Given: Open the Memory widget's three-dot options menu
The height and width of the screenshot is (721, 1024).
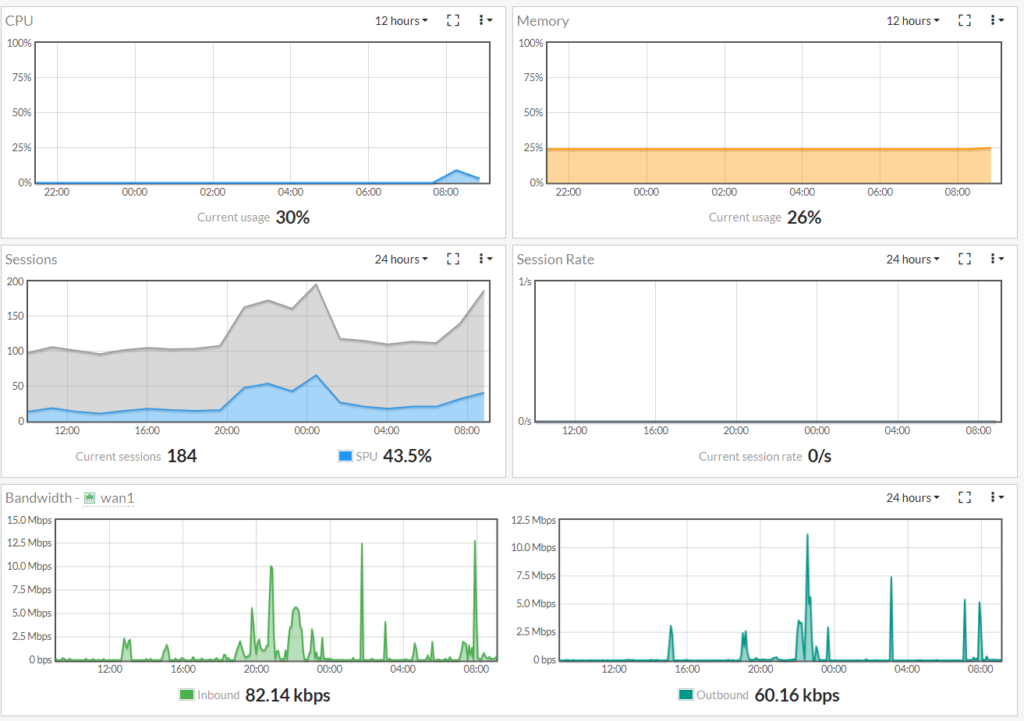Looking at the screenshot, I should [996, 20].
